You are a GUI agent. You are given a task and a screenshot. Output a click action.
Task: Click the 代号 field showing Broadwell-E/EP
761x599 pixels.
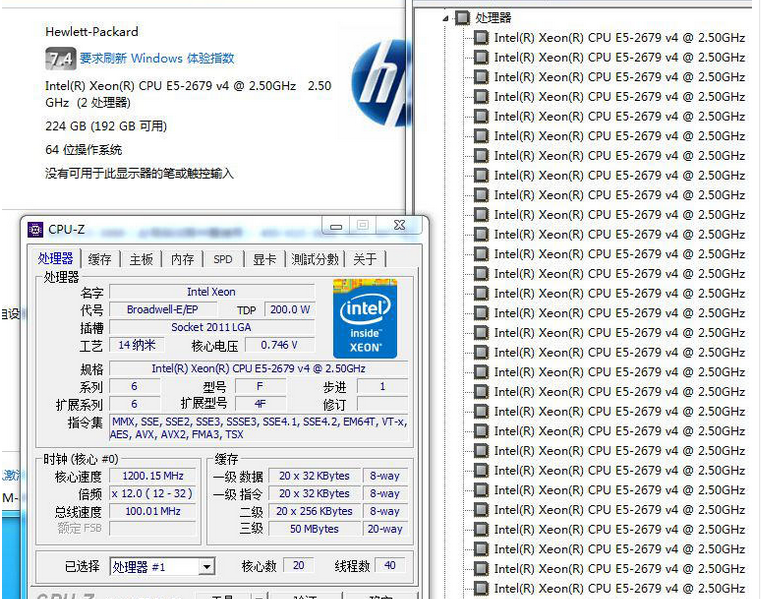click(163, 309)
